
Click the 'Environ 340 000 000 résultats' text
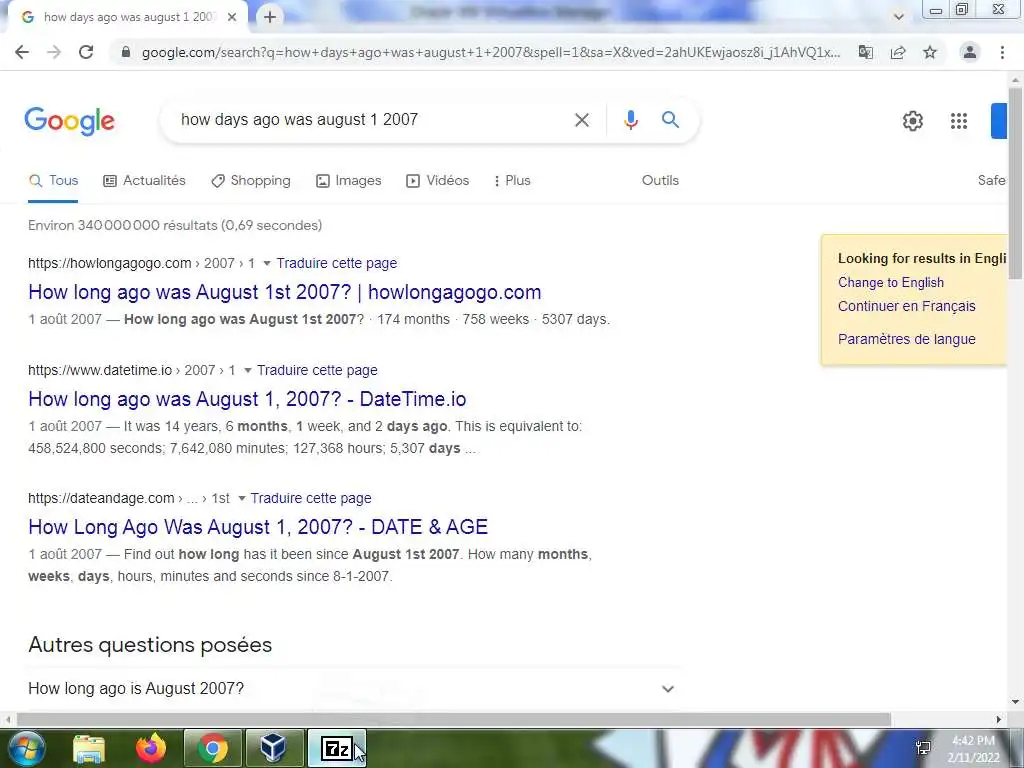tap(175, 225)
